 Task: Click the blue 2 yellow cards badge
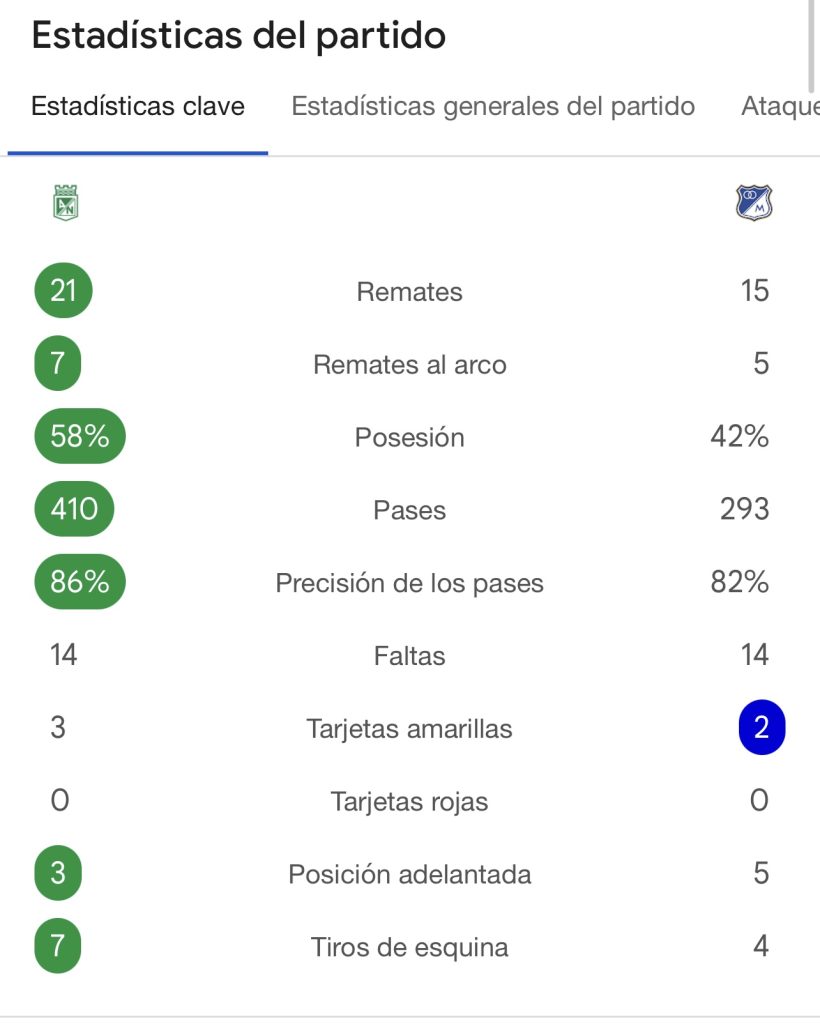[x=761, y=727]
